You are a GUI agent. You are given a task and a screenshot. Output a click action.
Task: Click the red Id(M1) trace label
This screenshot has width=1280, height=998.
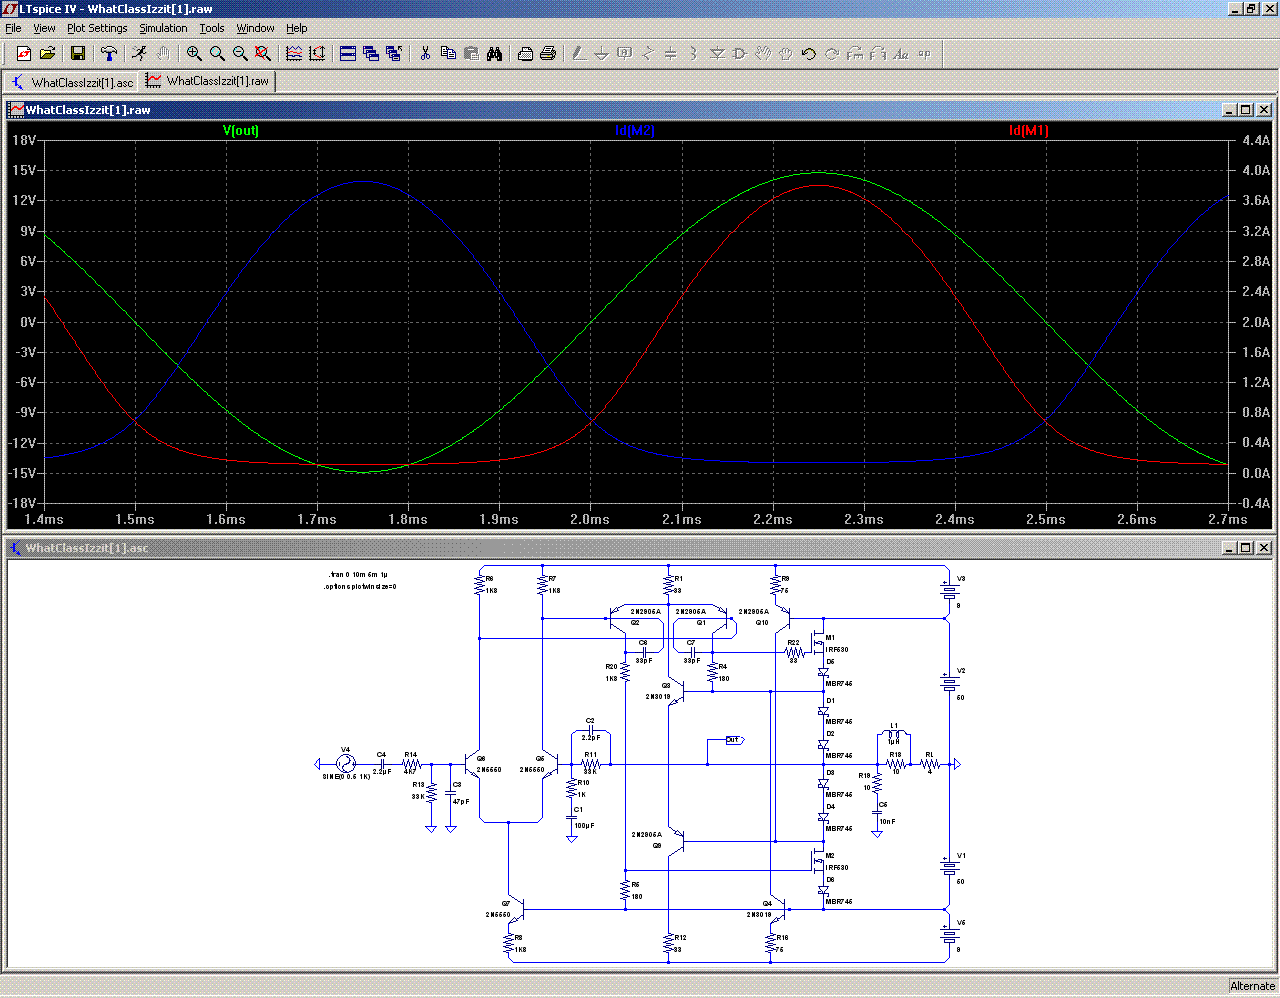[x=1029, y=131]
